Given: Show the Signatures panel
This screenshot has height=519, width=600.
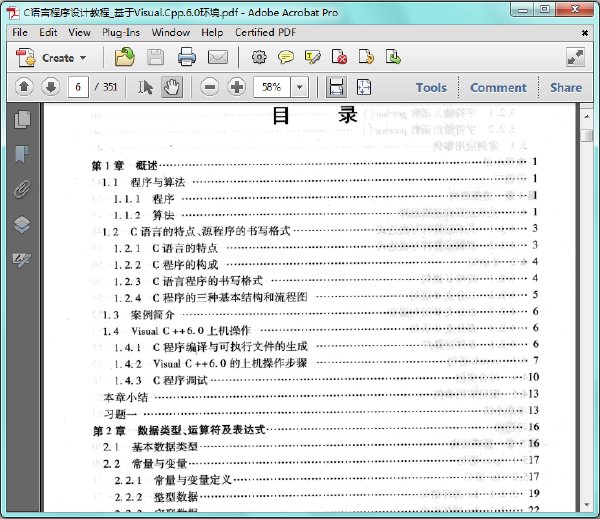Looking at the screenshot, I should tap(22, 260).
